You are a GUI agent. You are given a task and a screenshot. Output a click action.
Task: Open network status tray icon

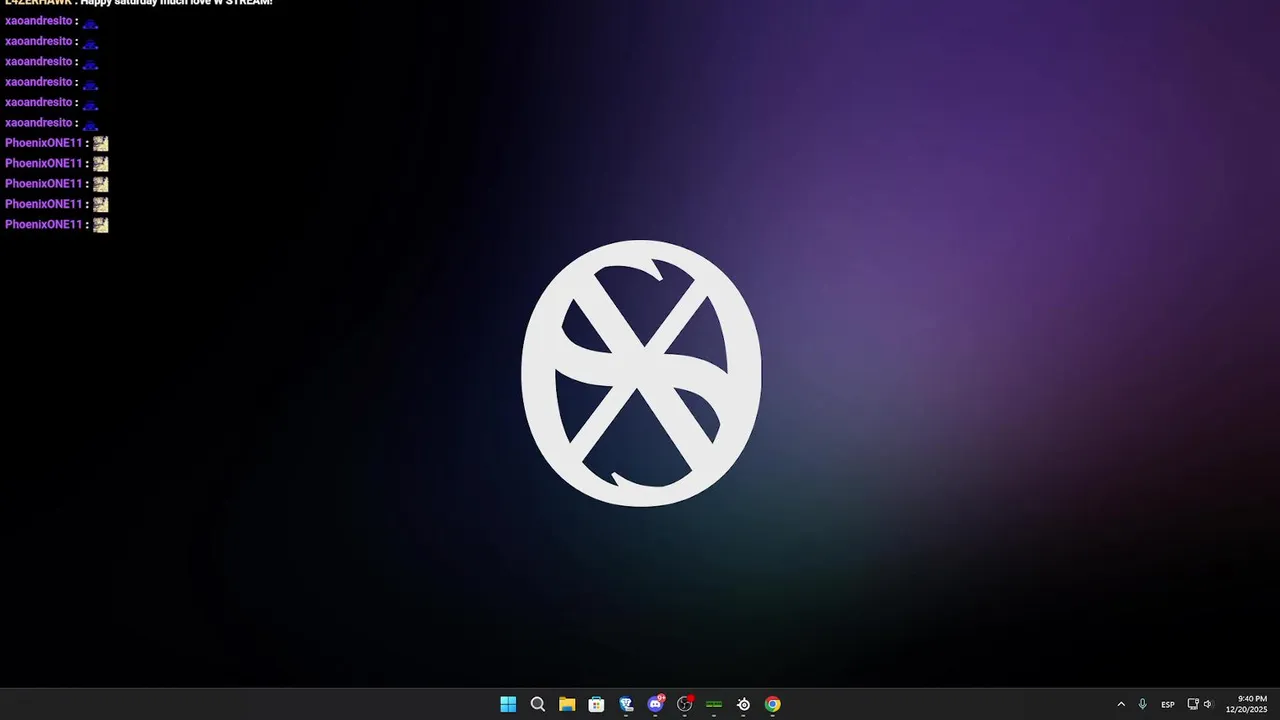pos(1193,704)
